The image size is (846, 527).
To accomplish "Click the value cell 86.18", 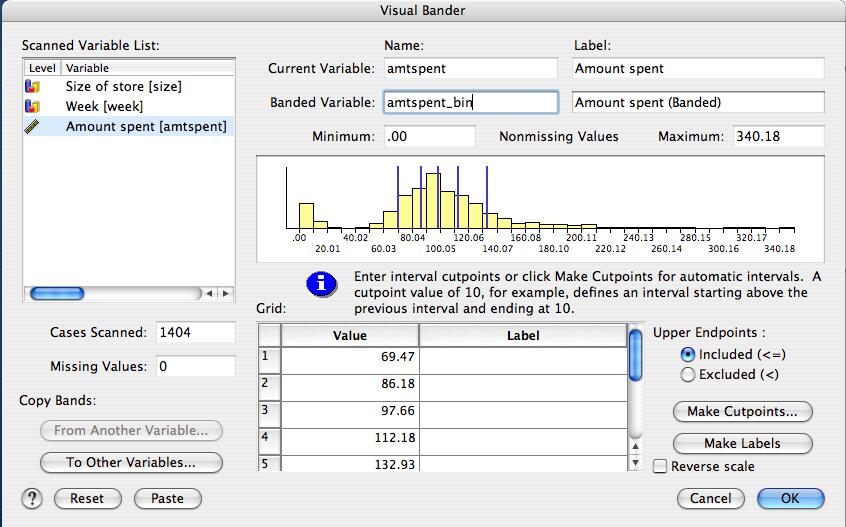I will 350,388.
